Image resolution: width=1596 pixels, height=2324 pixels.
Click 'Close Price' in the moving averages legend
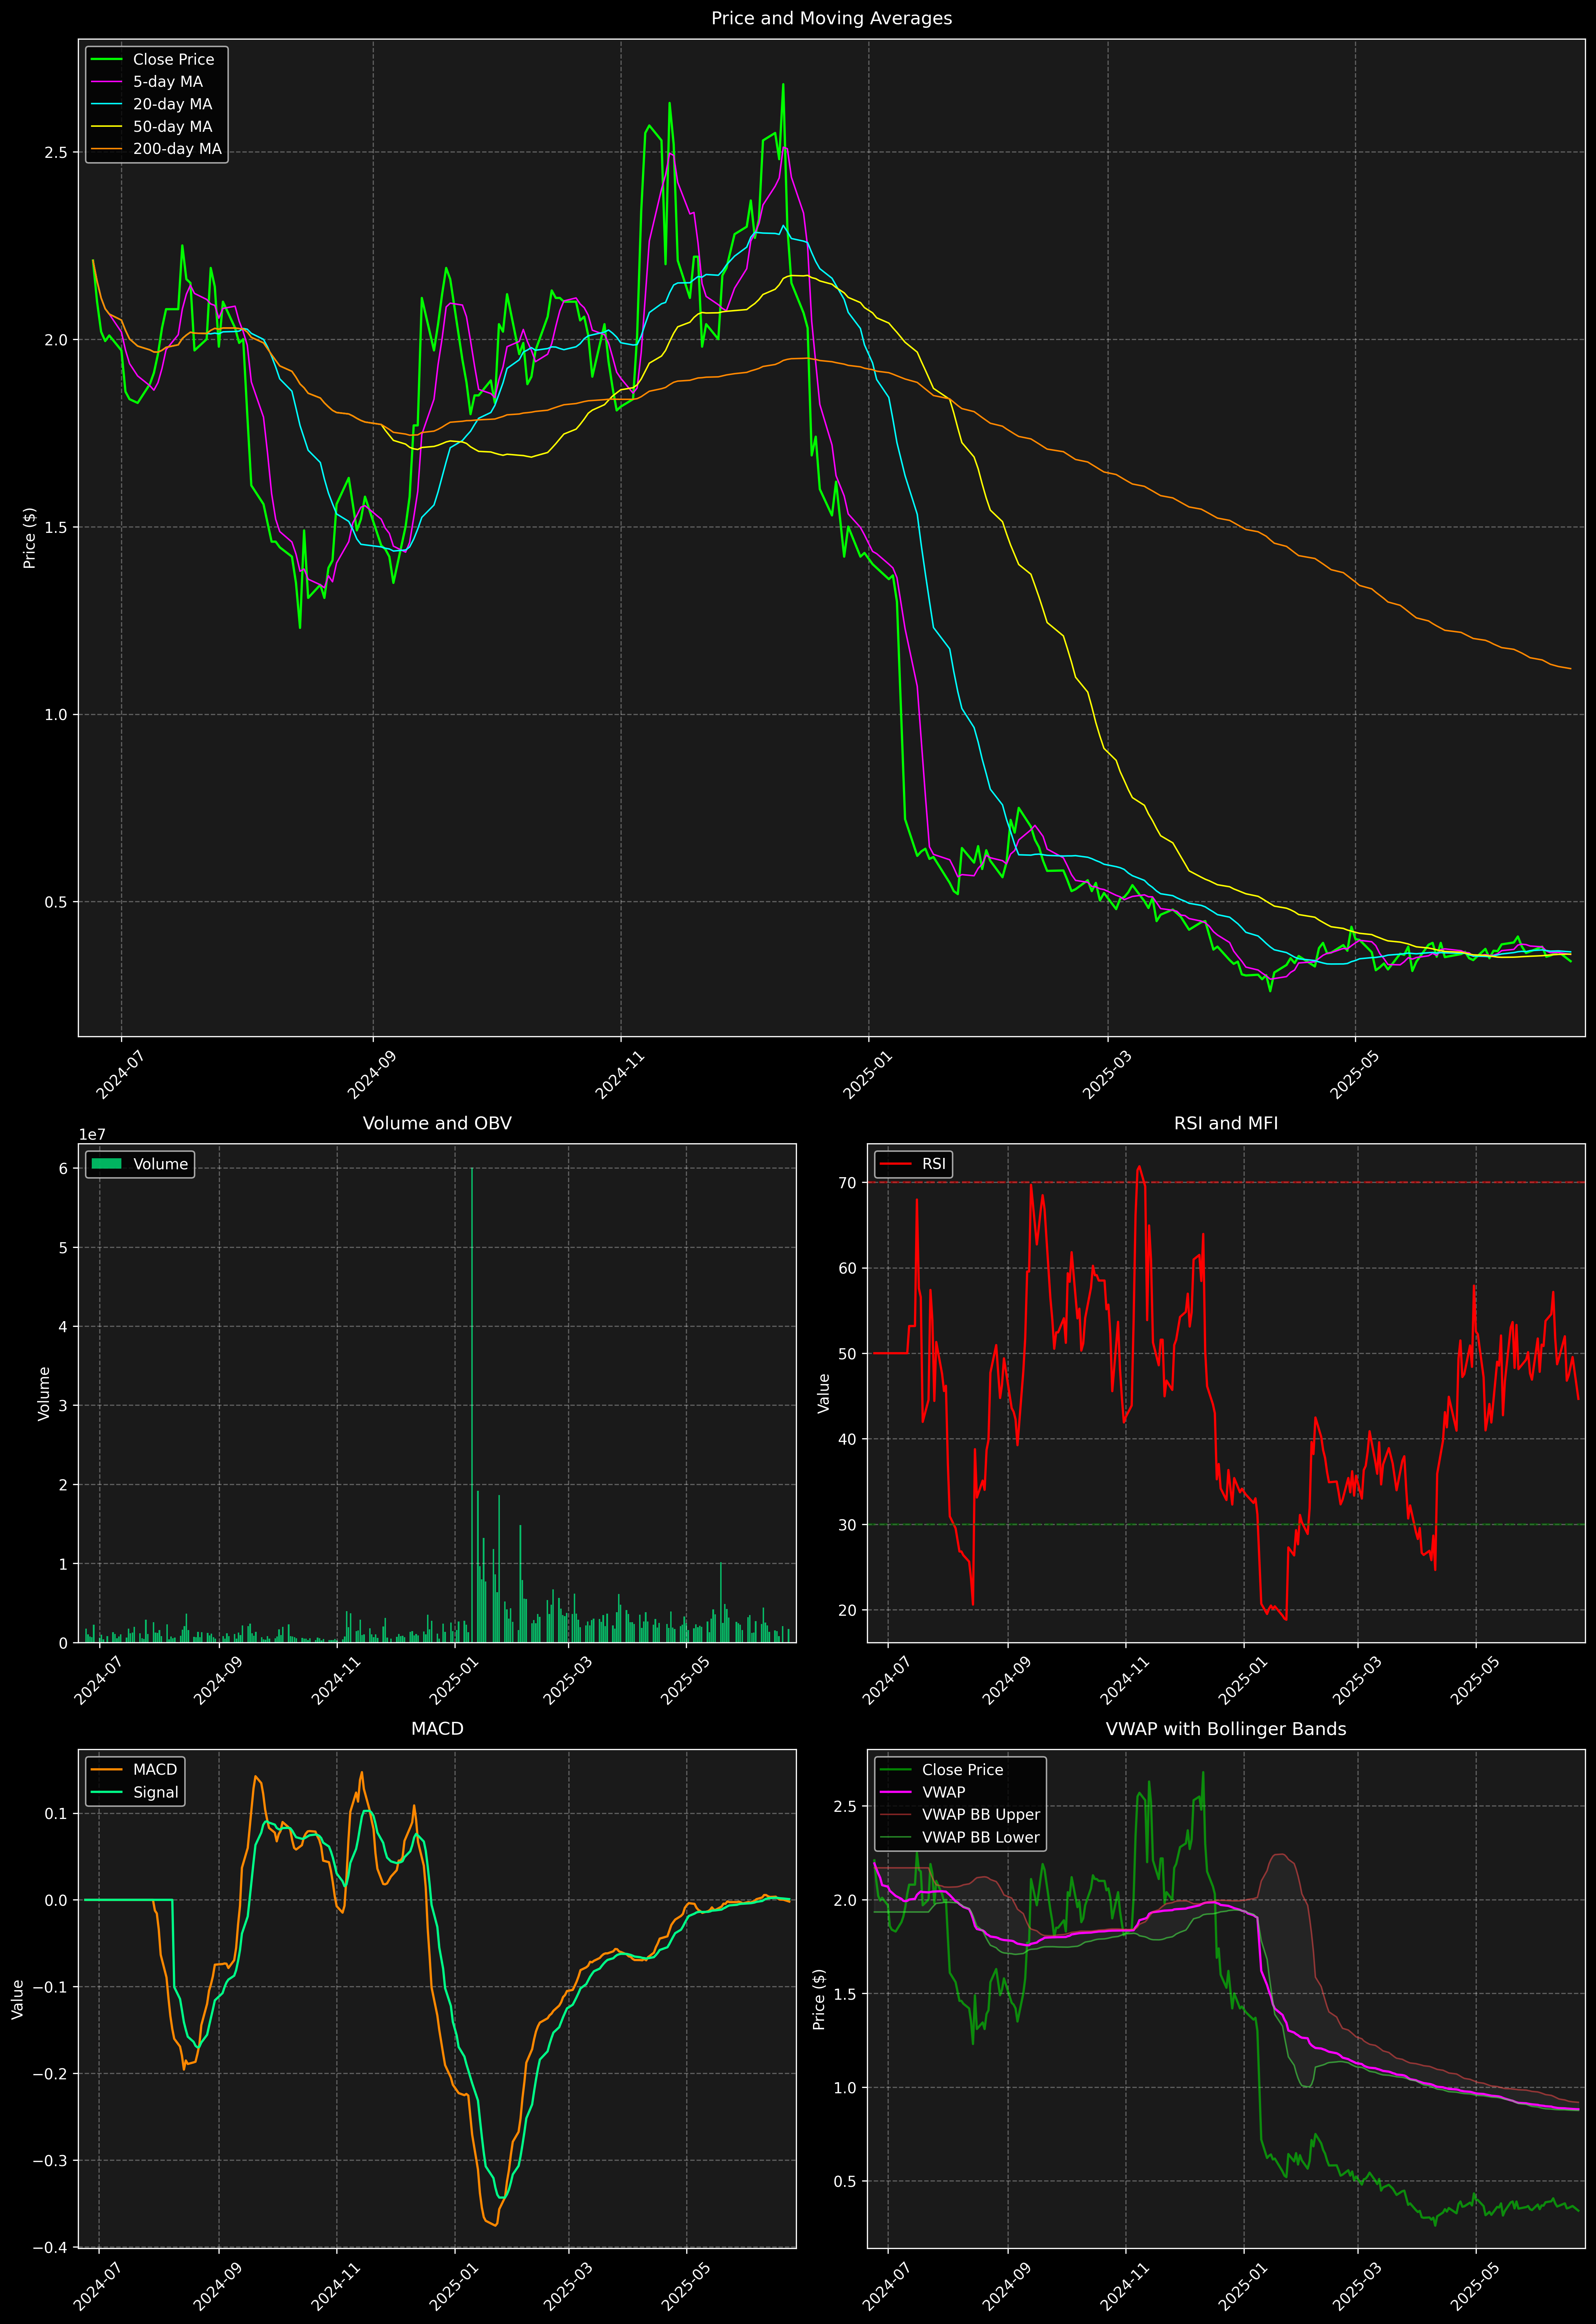[173, 60]
